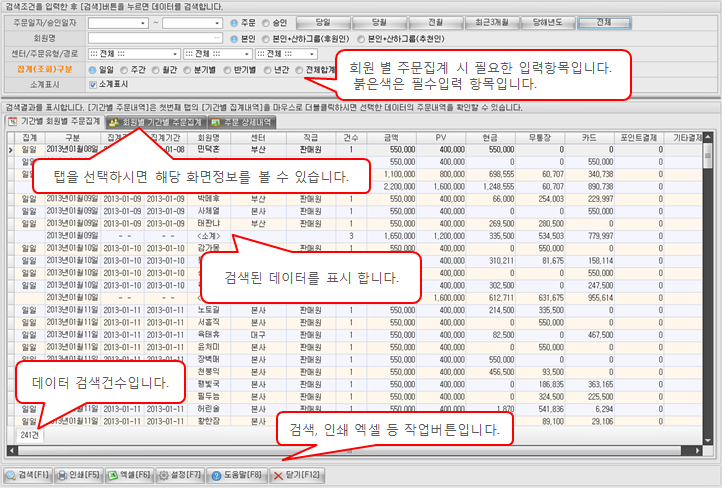Export with the 엑셀[F6] button
722x489 pixels.
click(x=129, y=475)
